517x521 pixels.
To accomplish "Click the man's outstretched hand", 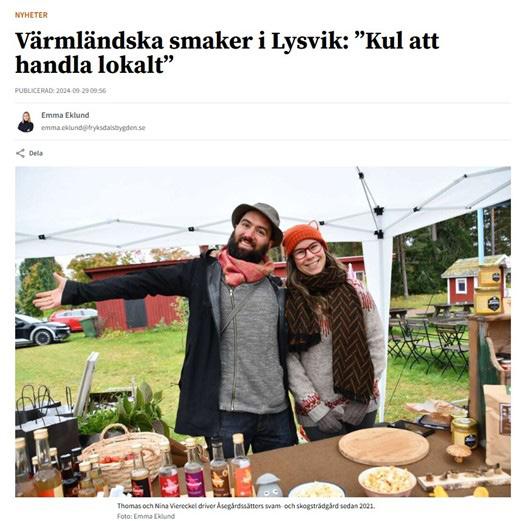I will pyautogui.click(x=51, y=293).
